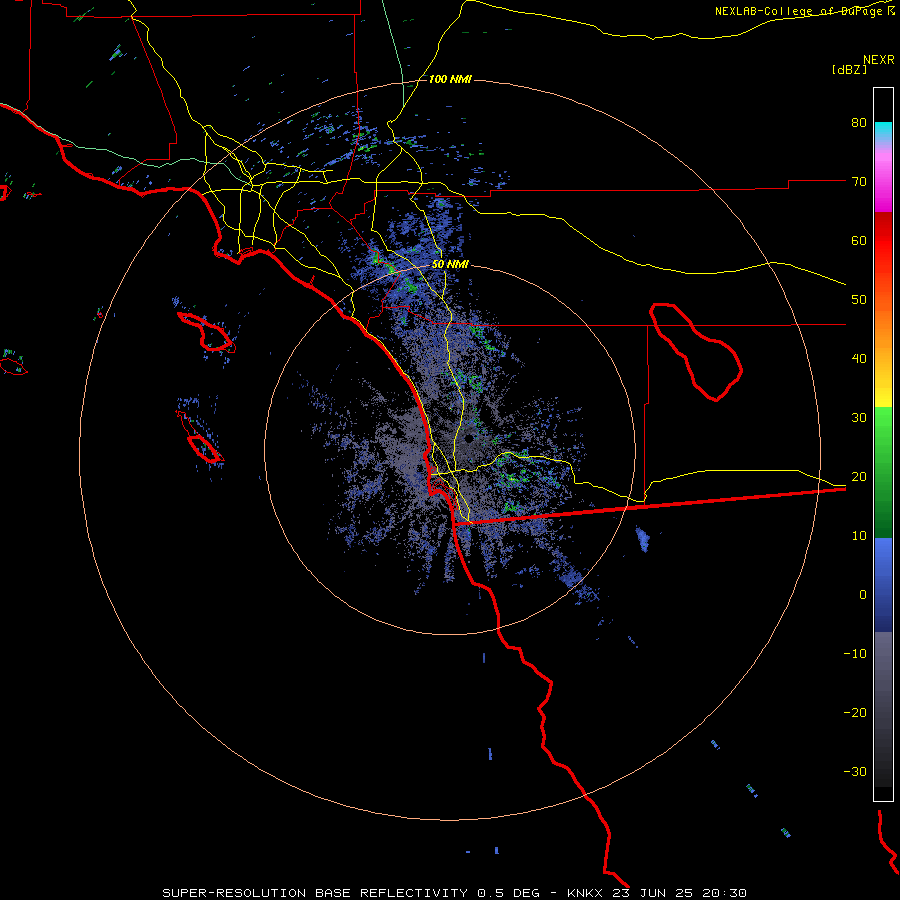Click the orange segment of the color bar
Image resolution: width=900 pixels, height=900 pixels.
(x=883, y=327)
